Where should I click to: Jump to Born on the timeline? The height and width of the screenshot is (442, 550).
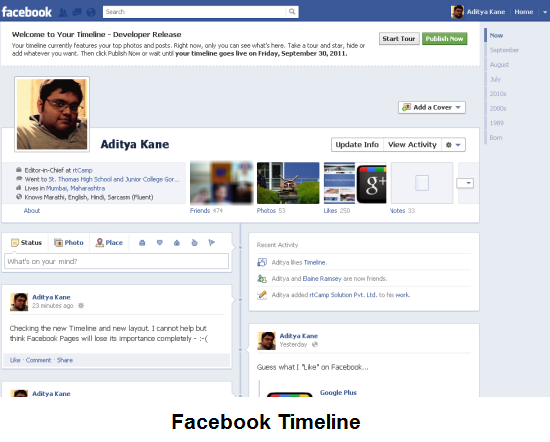tap(496, 138)
